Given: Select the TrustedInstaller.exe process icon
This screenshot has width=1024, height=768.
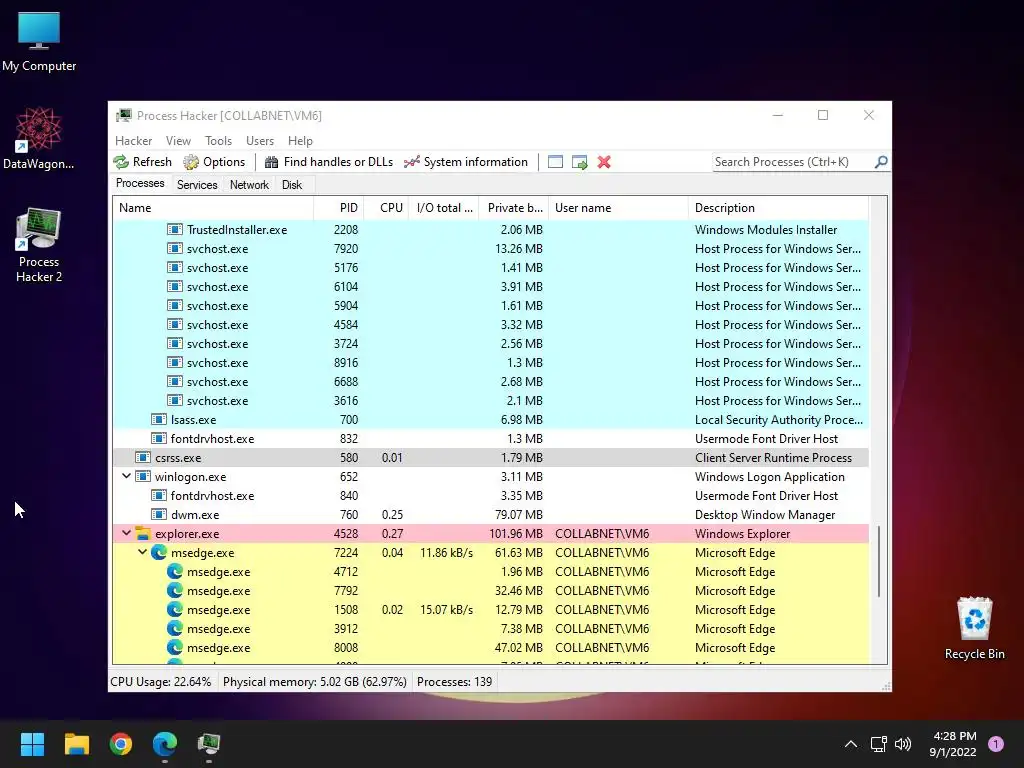Looking at the screenshot, I should (x=174, y=229).
